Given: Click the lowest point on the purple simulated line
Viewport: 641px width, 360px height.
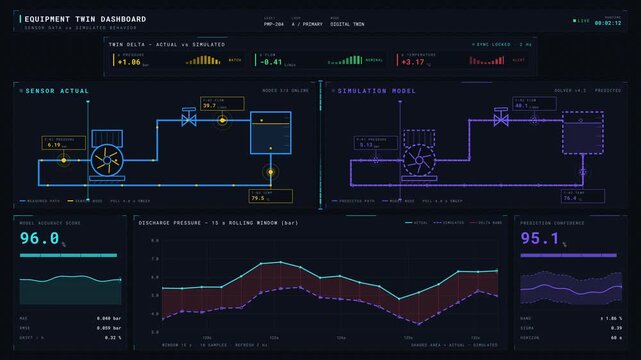Looking at the screenshot, I should coord(419,324).
